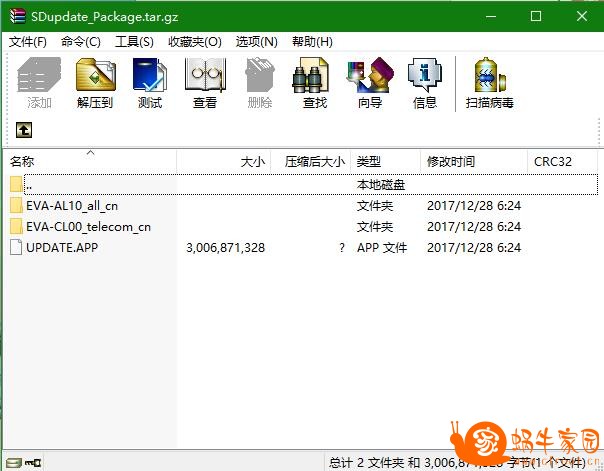This screenshot has width=604, height=471.
Task: Open the 文件(F) menu
Action: tap(28, 42)
